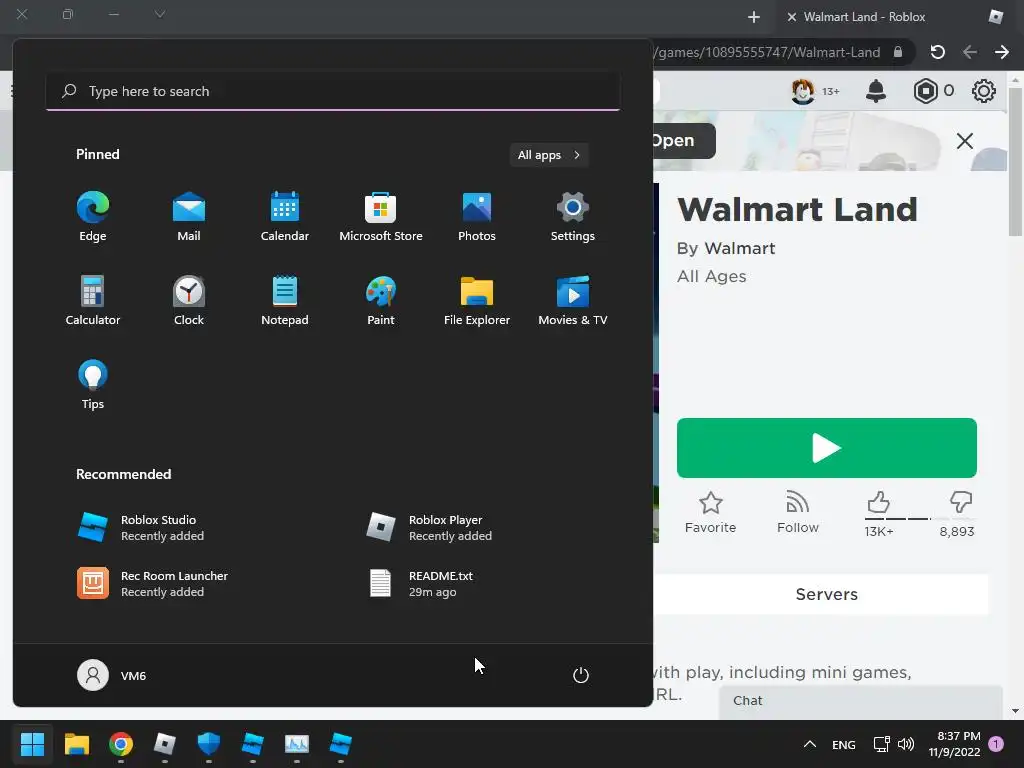Launch the Photos app

point(477,217)
